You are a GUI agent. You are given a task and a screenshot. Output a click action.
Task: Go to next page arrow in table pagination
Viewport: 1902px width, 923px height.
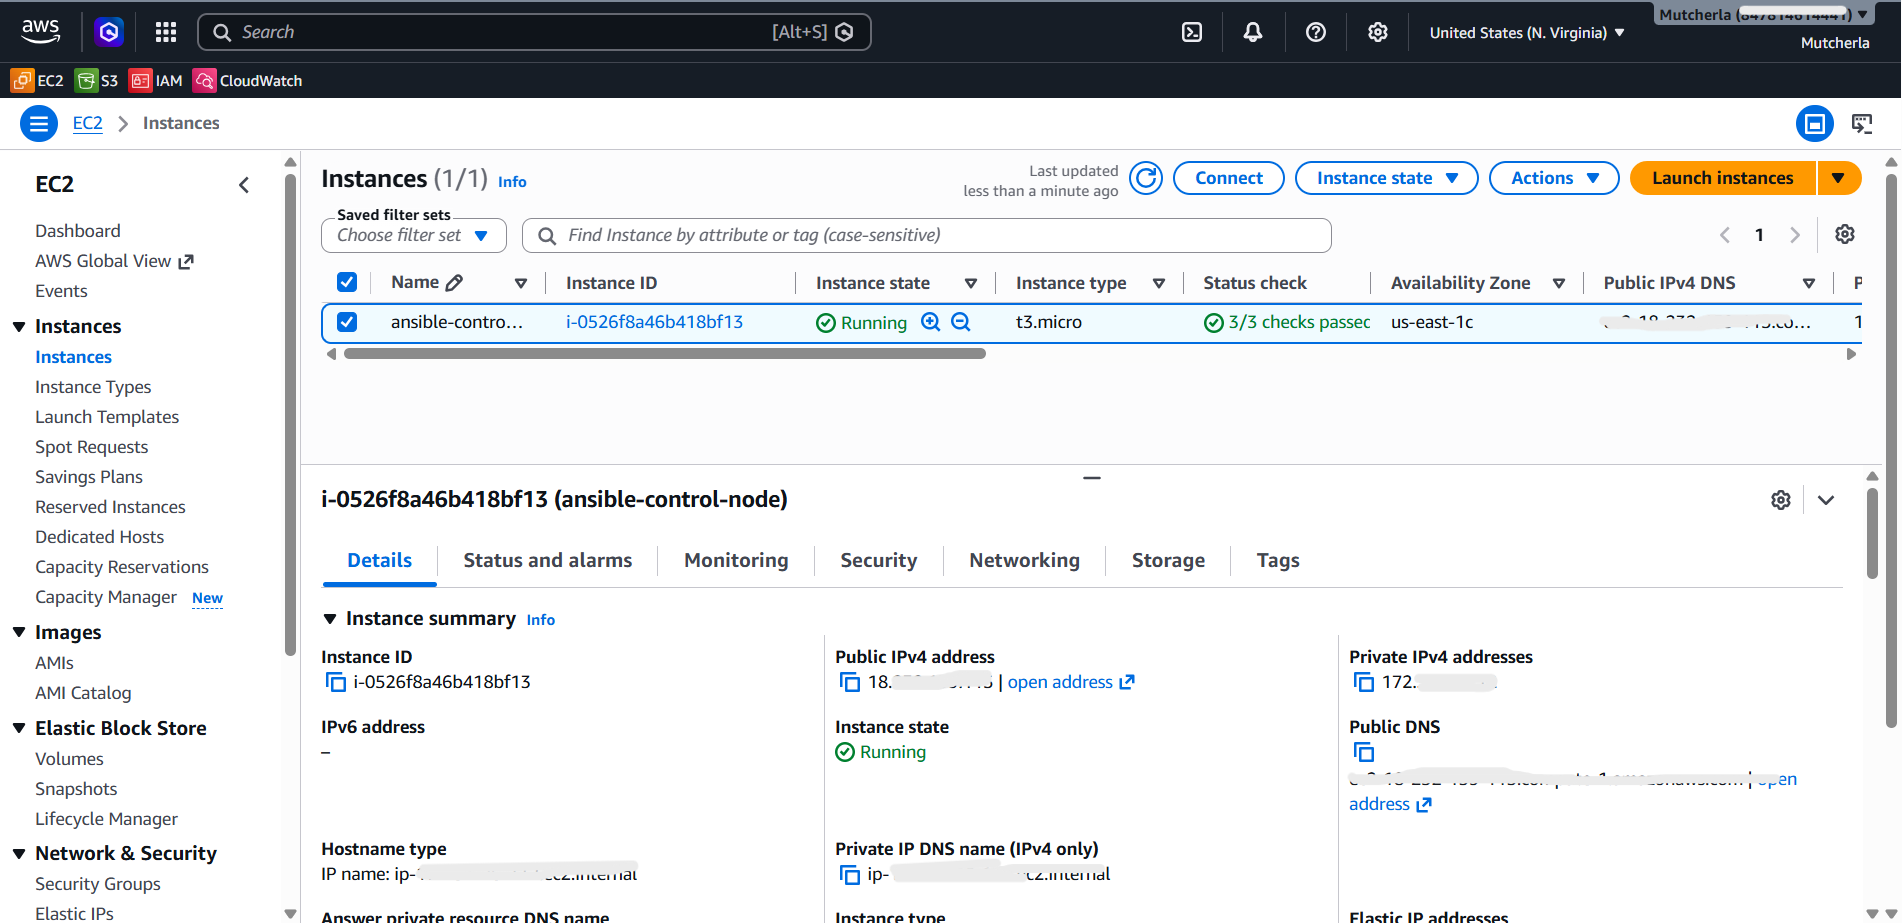1795,235
